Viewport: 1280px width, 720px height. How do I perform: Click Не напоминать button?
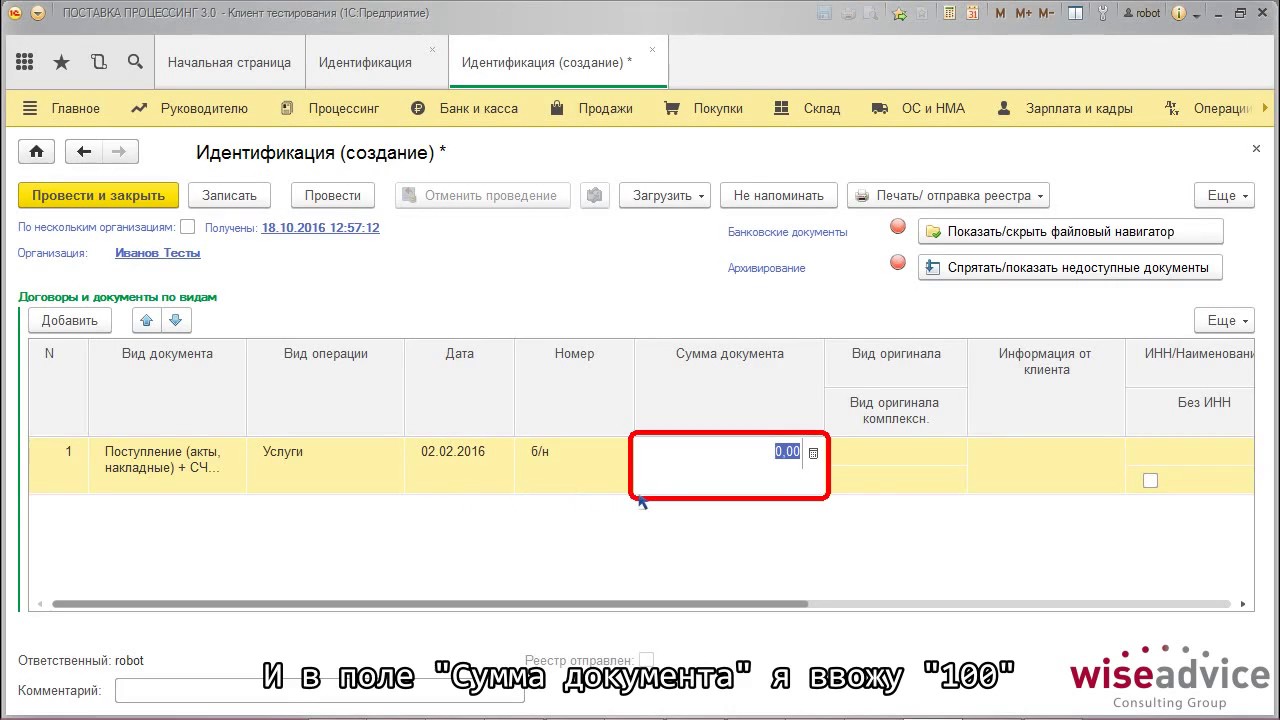pos(778,195)
